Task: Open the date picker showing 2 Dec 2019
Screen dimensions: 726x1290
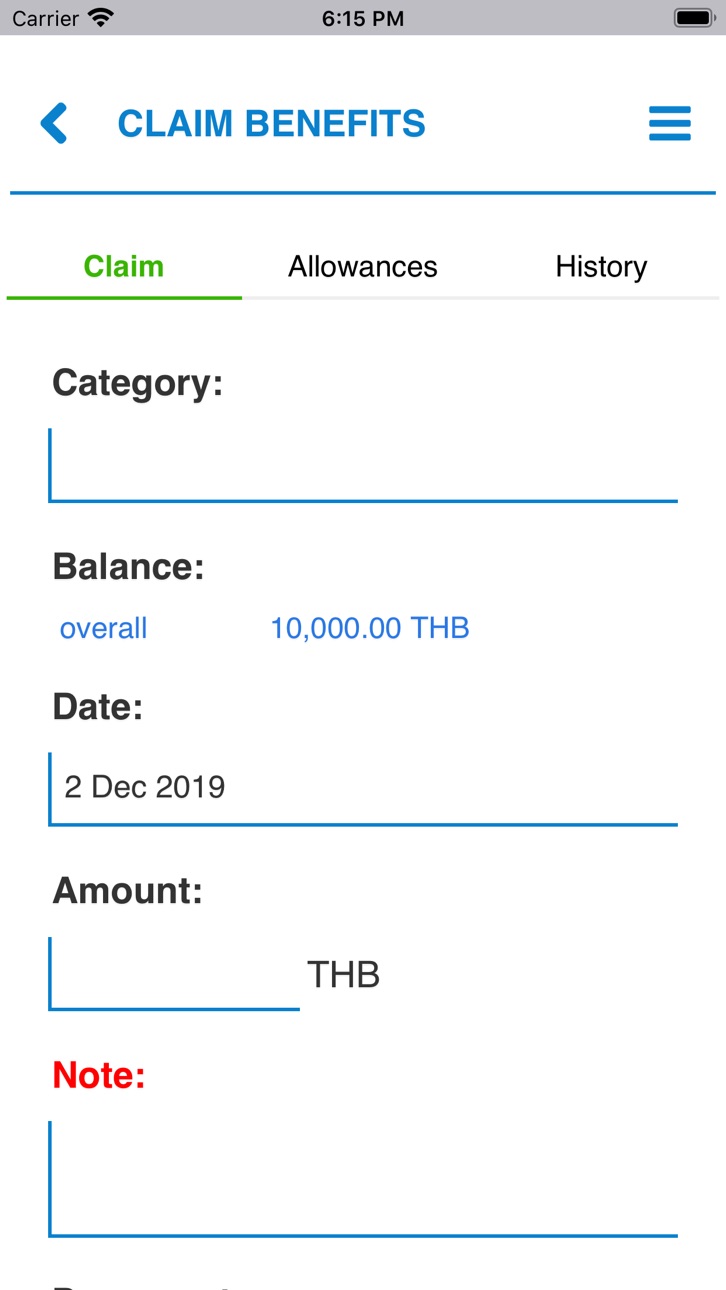Action: (x=363, y=789)
